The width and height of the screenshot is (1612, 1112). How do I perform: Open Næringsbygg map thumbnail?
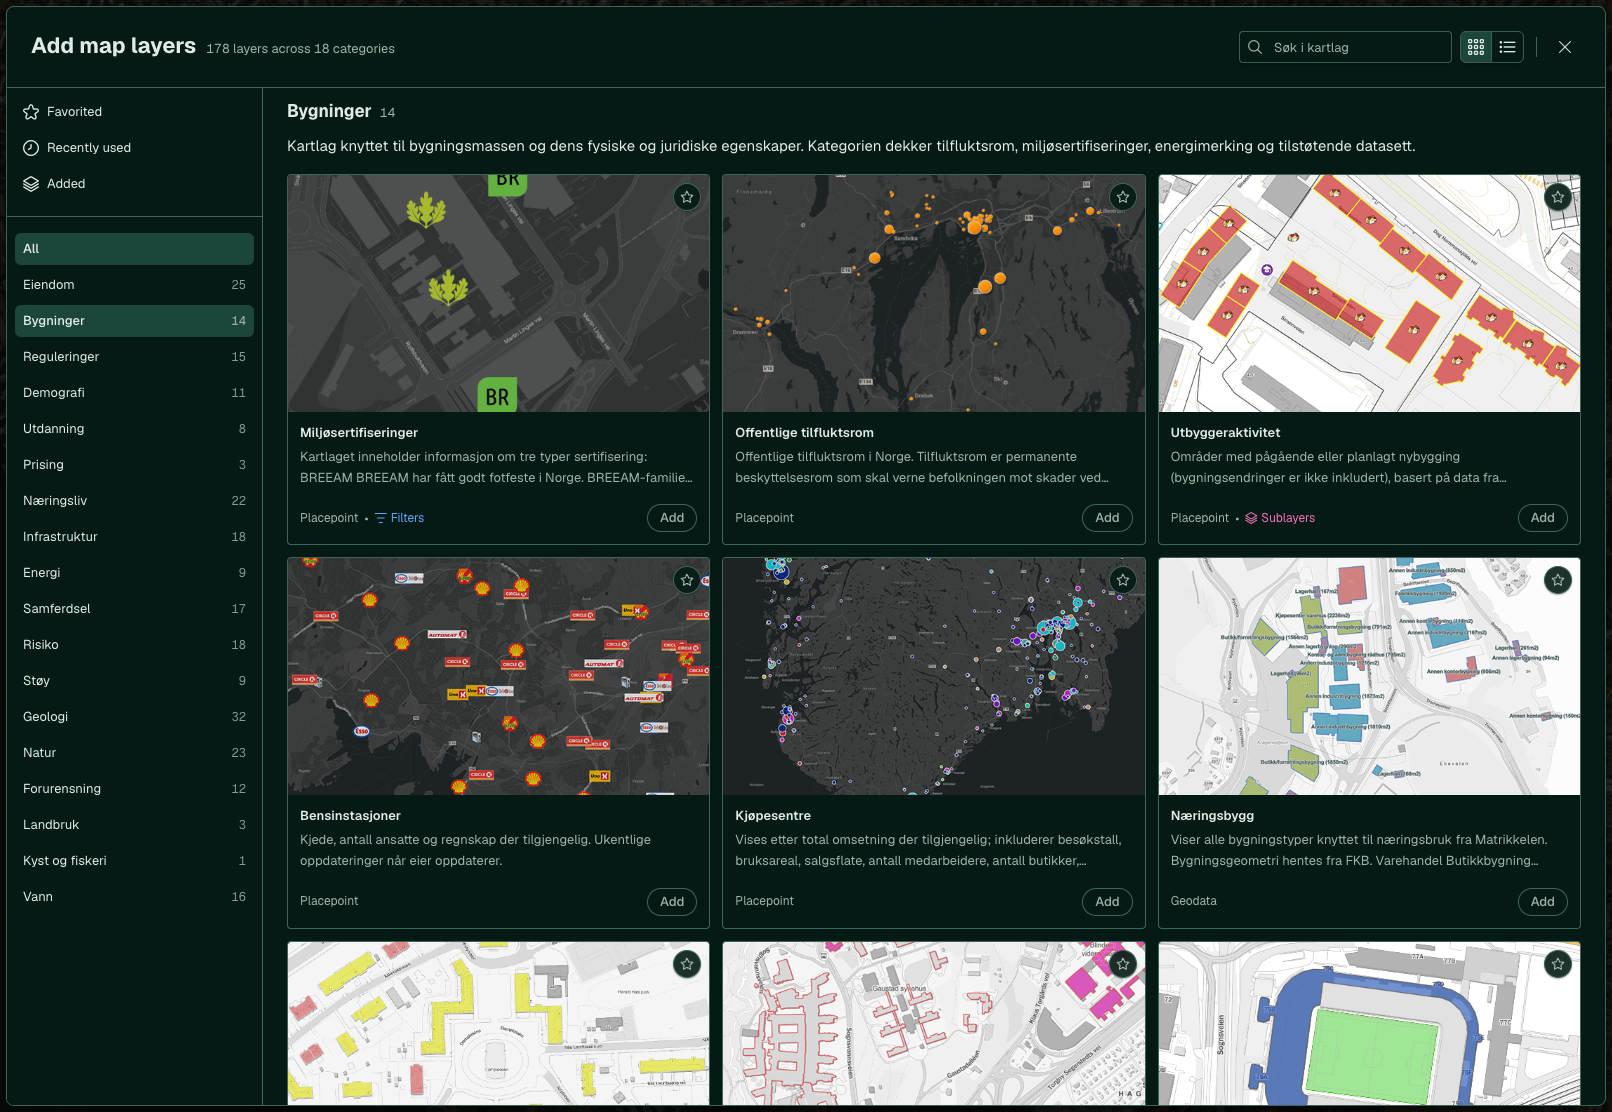(x=1369, y=677)
